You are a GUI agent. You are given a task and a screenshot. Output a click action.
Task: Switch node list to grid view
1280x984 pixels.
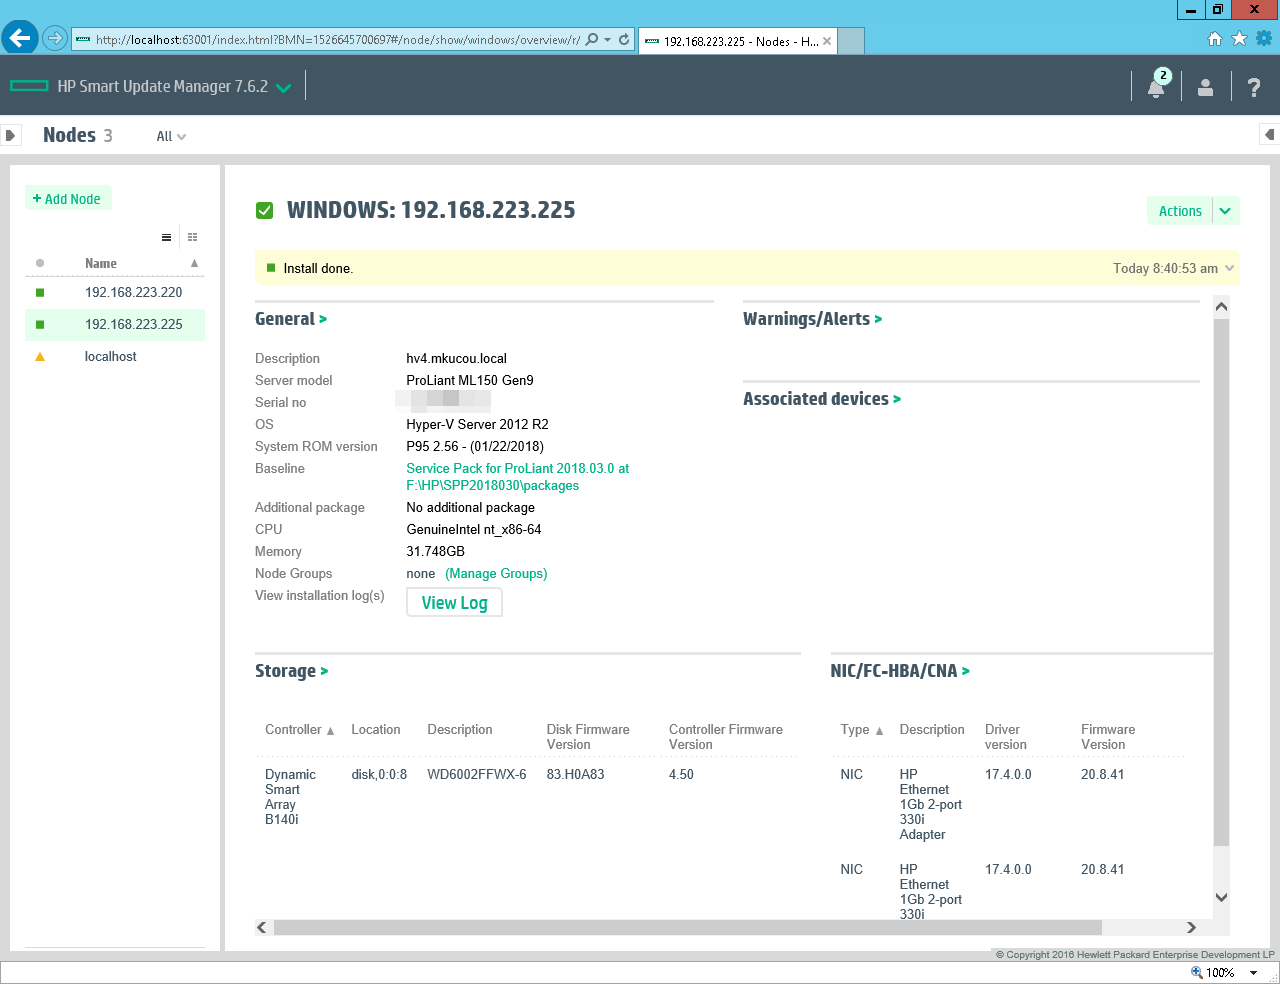pyautogui.click(x=192, y=238)
